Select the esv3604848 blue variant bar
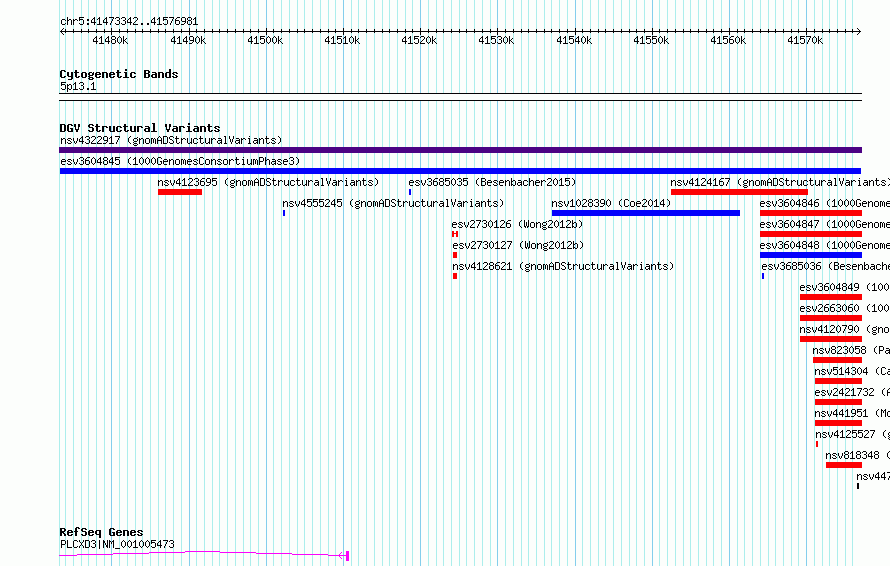Screen dimensions: 890x566 (x=811, y=255)
